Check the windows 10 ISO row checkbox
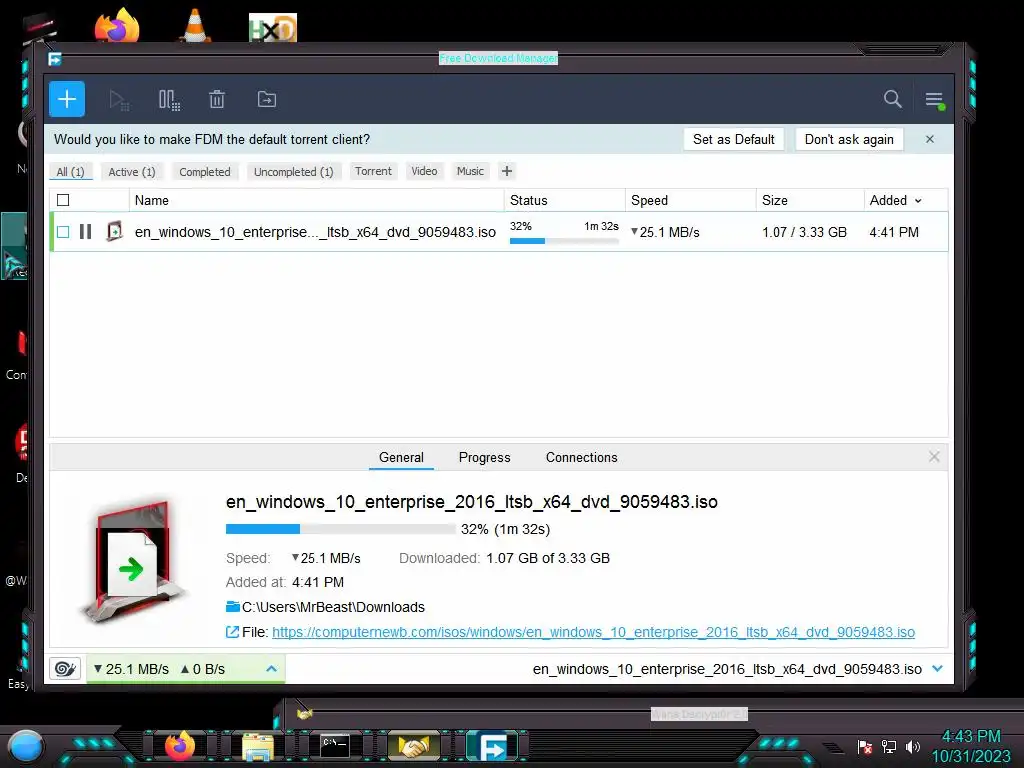The height and width of the screenshot is (768, 1024). pos(63,232)
